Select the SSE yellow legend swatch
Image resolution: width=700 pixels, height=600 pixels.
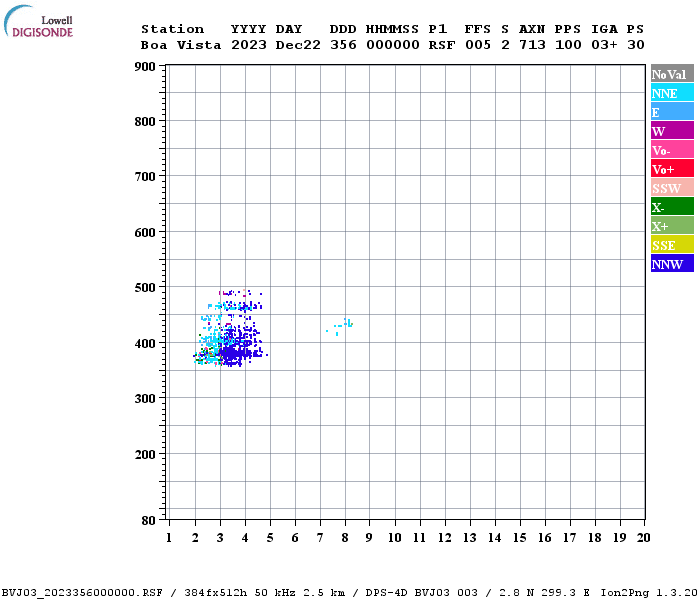[x=672, y=244]
